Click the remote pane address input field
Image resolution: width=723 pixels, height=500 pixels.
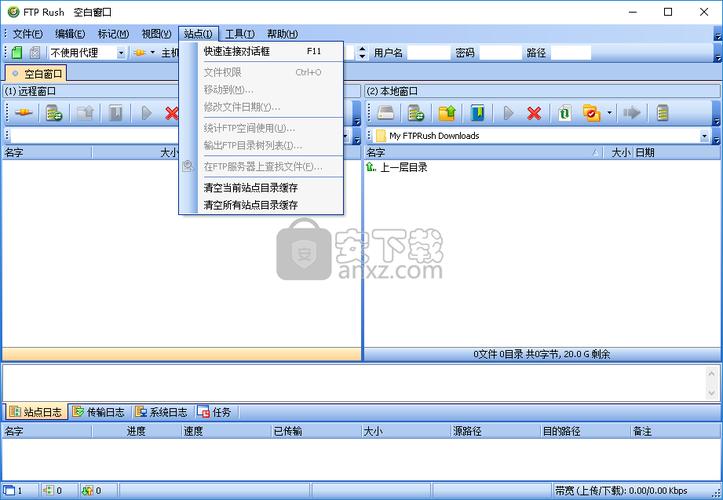(95, 136)
